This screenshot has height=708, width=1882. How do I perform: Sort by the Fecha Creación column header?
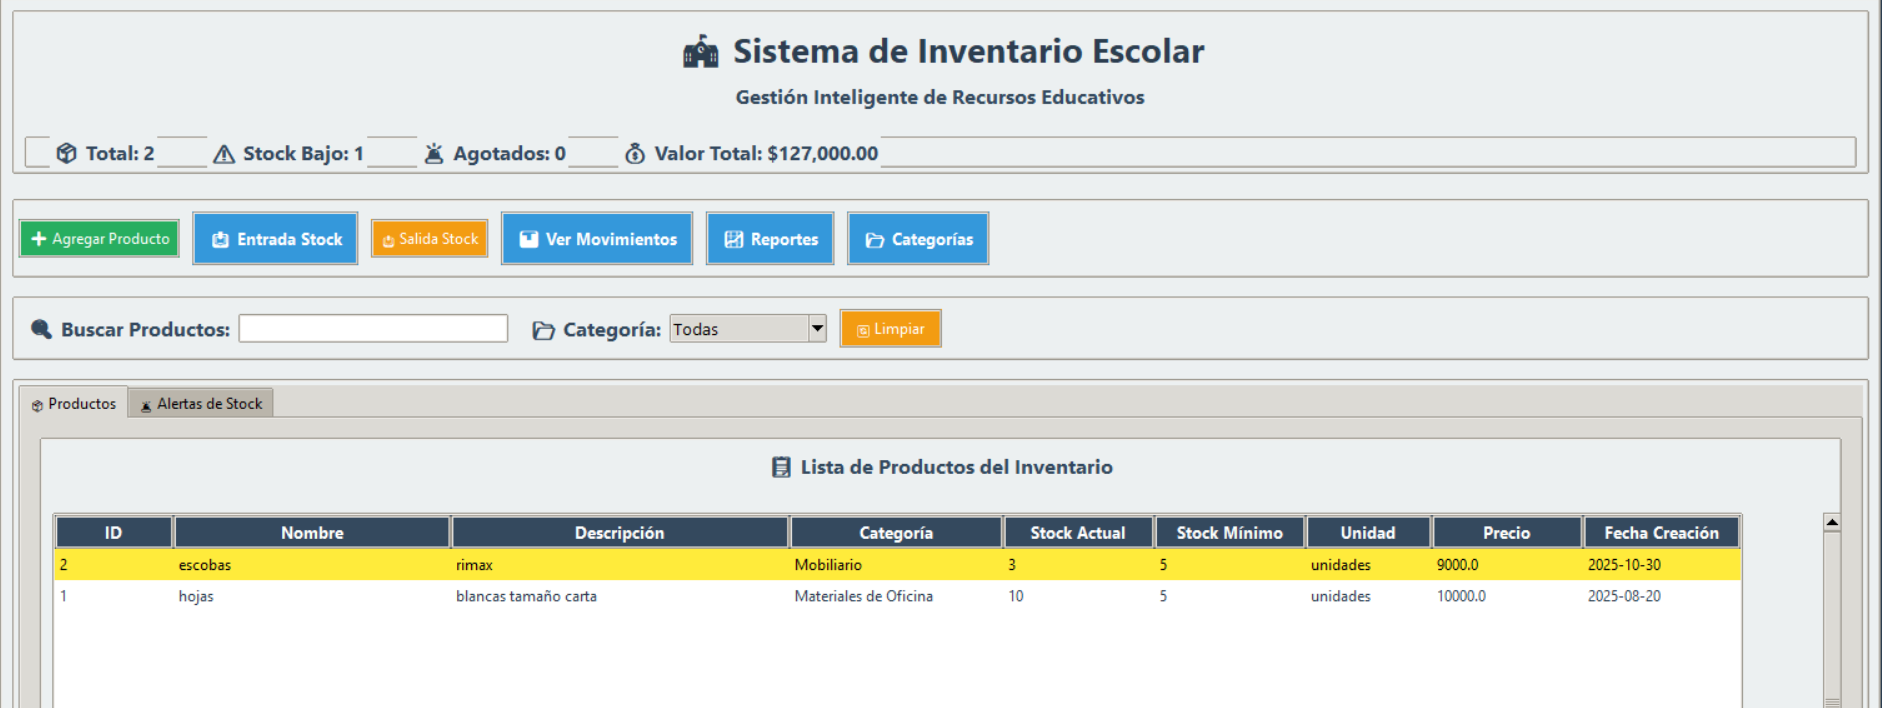click(1661, 533)
